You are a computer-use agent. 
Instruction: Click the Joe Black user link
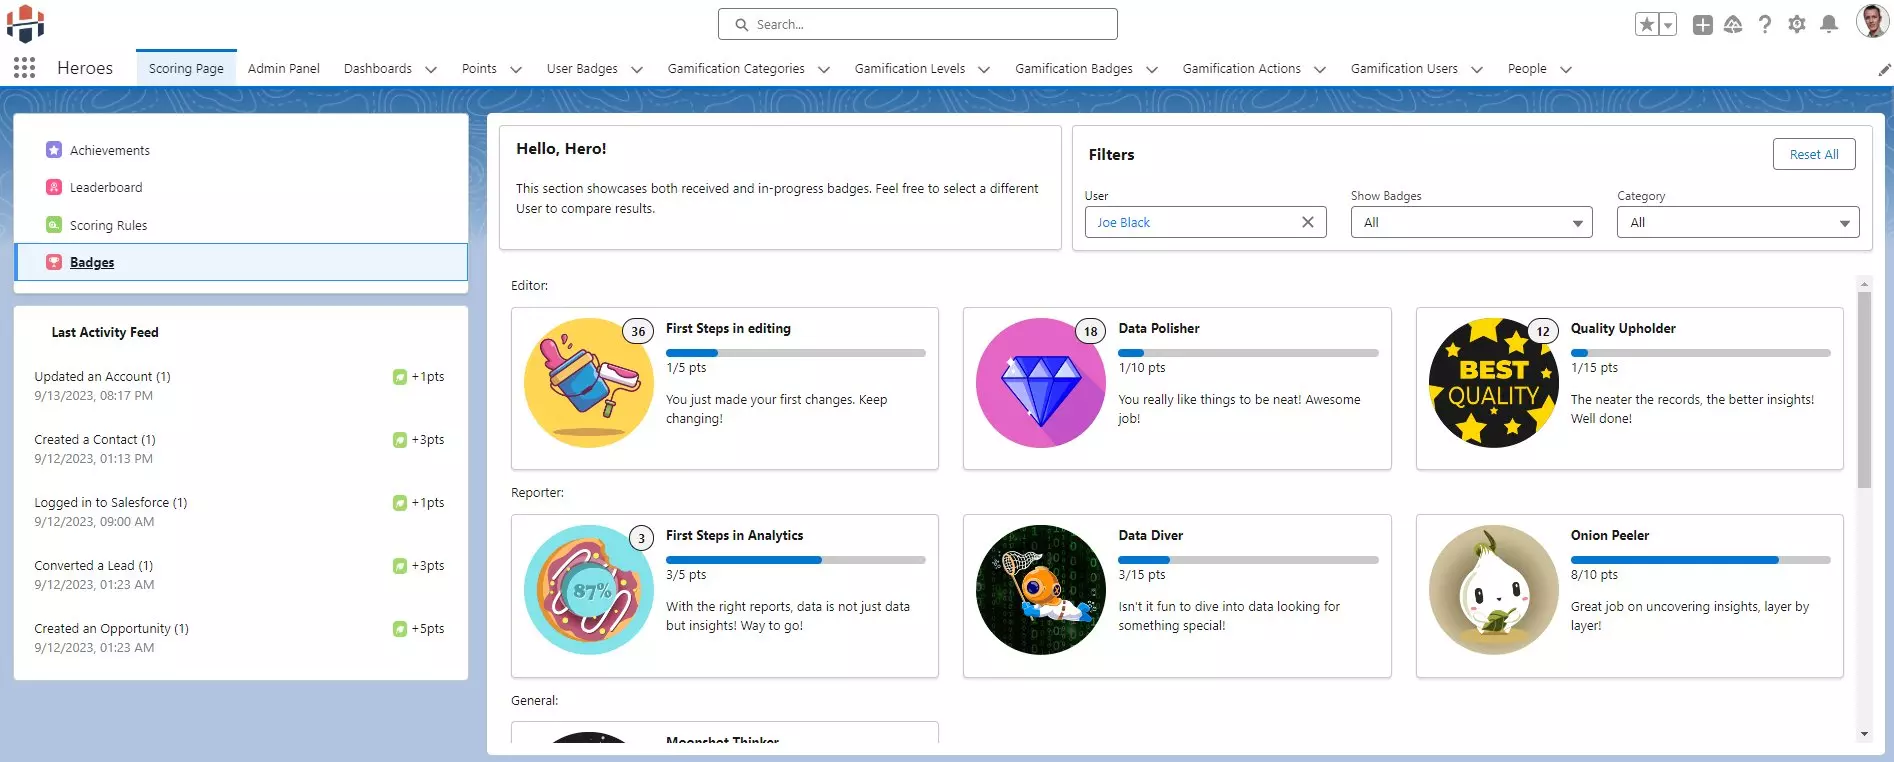1123,222
